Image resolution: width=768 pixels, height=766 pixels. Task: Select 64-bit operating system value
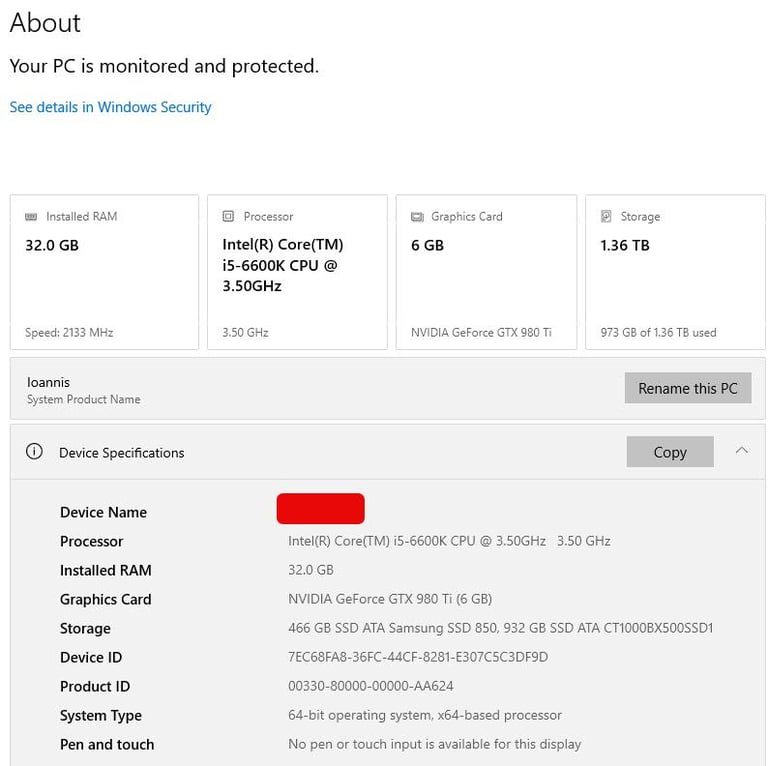(425, 715)
